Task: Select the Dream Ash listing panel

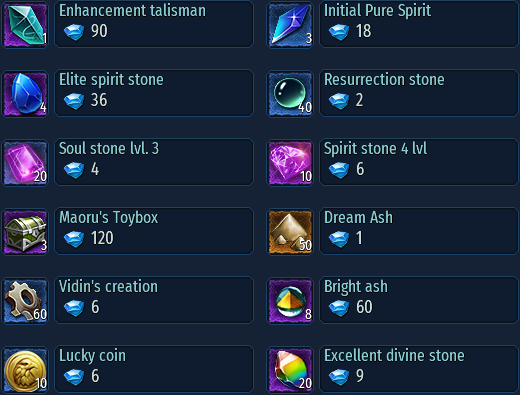Action: click(419, 231)
